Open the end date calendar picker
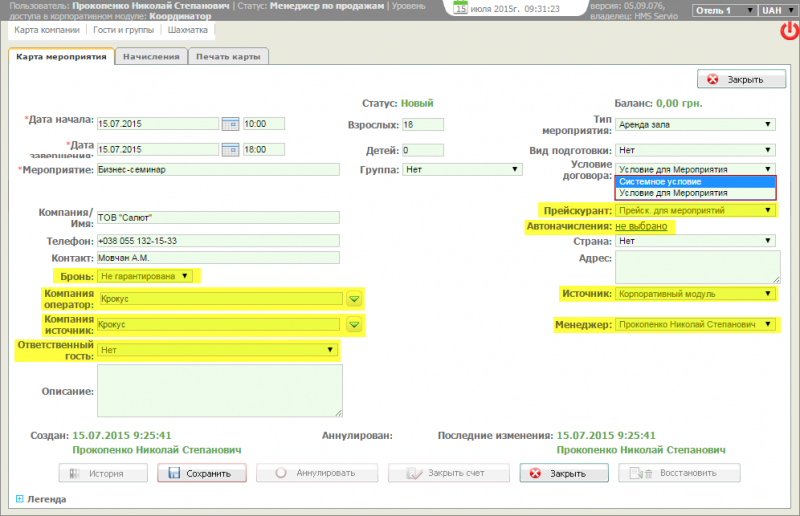Image resolution: width=800 pixels, height=516 pixels. pyautogui.click(x=229, y=150)
